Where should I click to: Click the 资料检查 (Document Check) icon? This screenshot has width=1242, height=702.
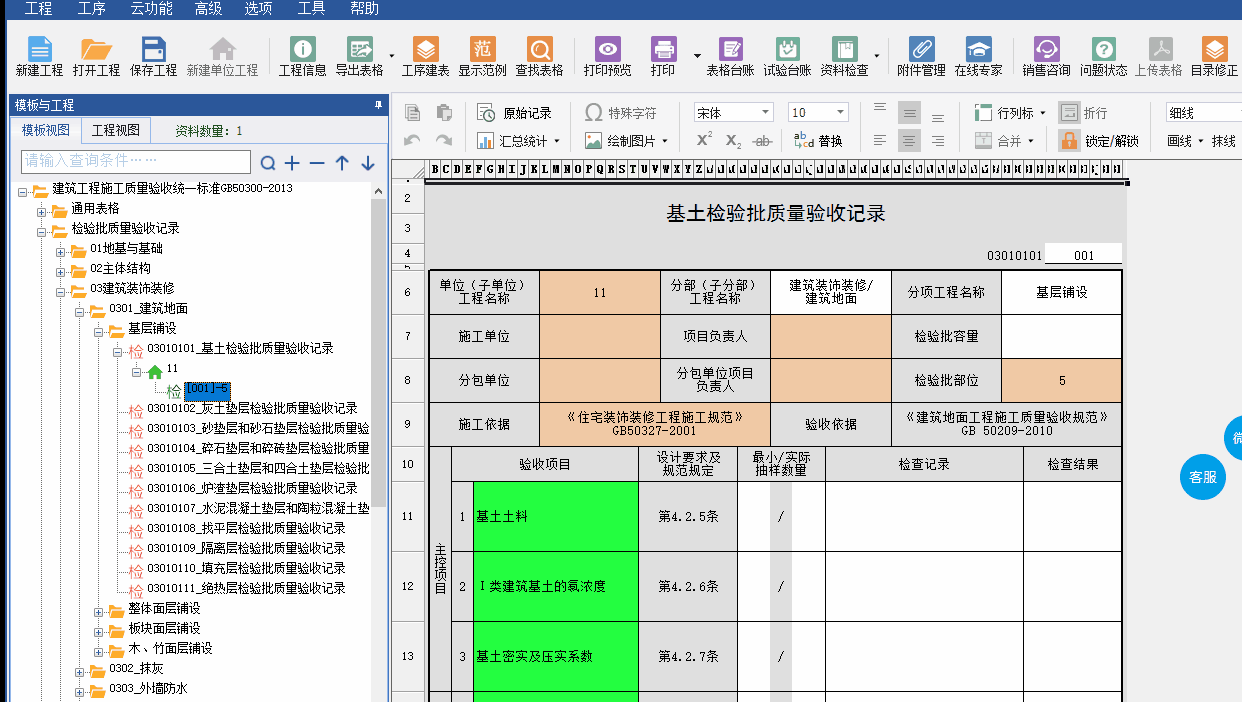(x=844, y=50)
